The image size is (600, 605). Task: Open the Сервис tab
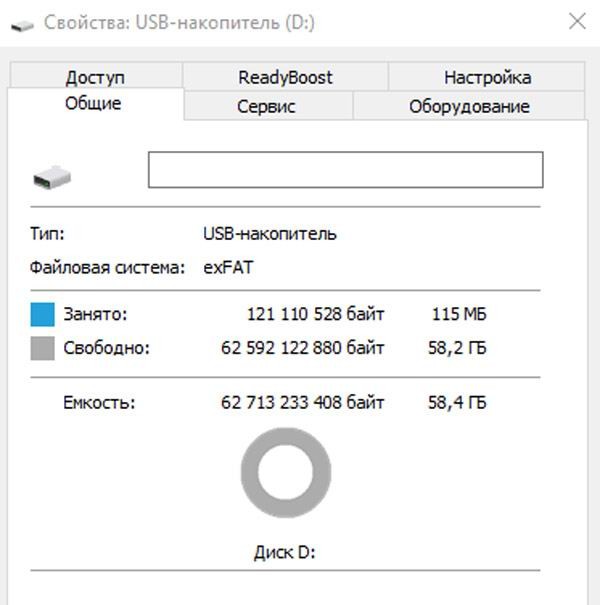266,106
